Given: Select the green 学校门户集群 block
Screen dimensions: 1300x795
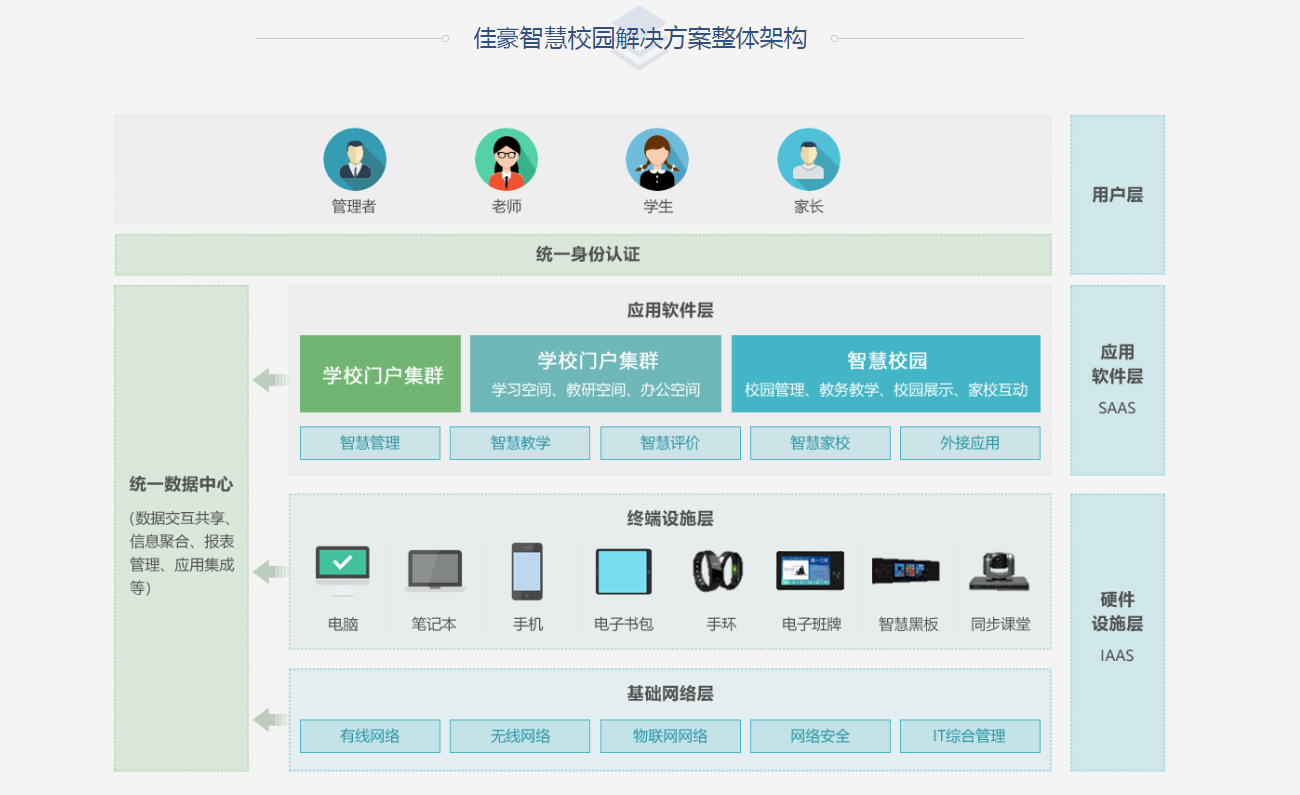Looking at the screenshot, I should (380, 374).
